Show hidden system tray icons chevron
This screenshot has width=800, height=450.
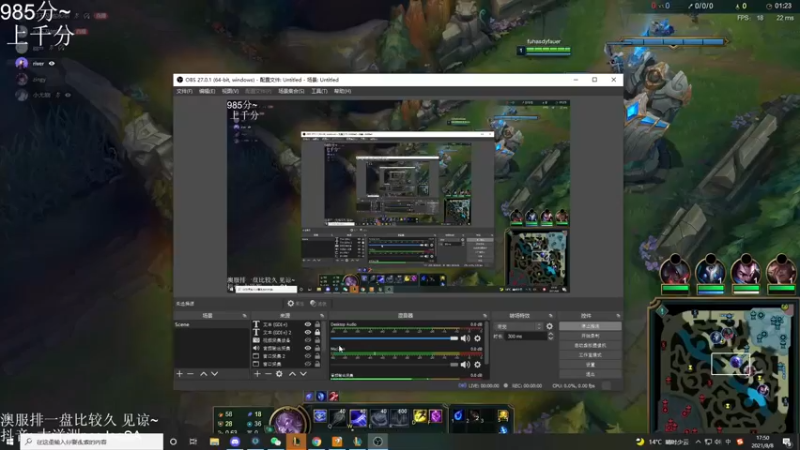[698, 442]
